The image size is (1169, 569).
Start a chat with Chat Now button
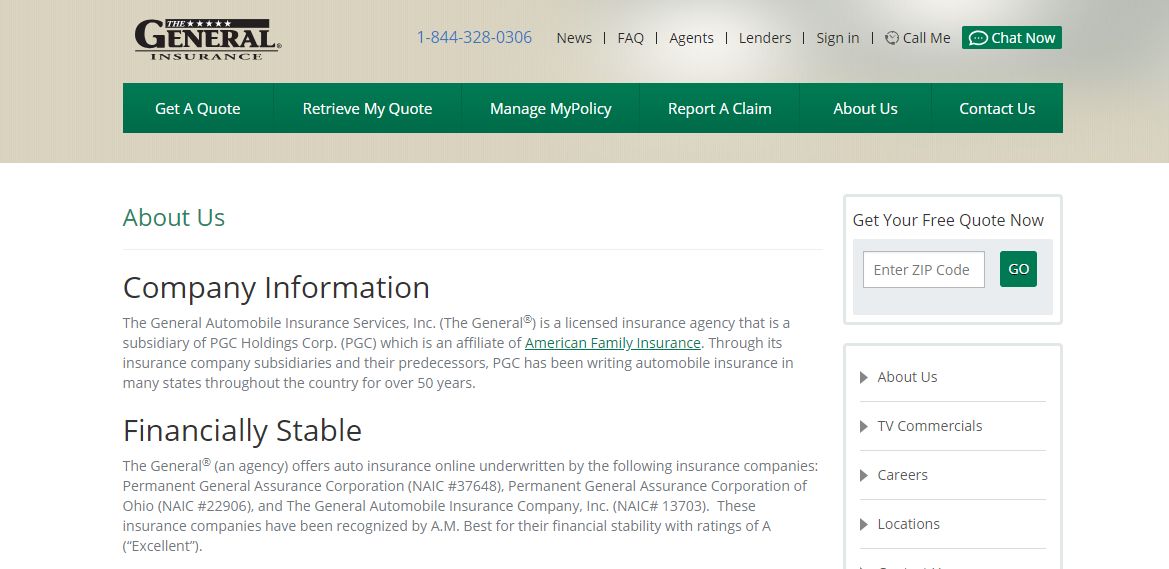tap(1012, 37)
